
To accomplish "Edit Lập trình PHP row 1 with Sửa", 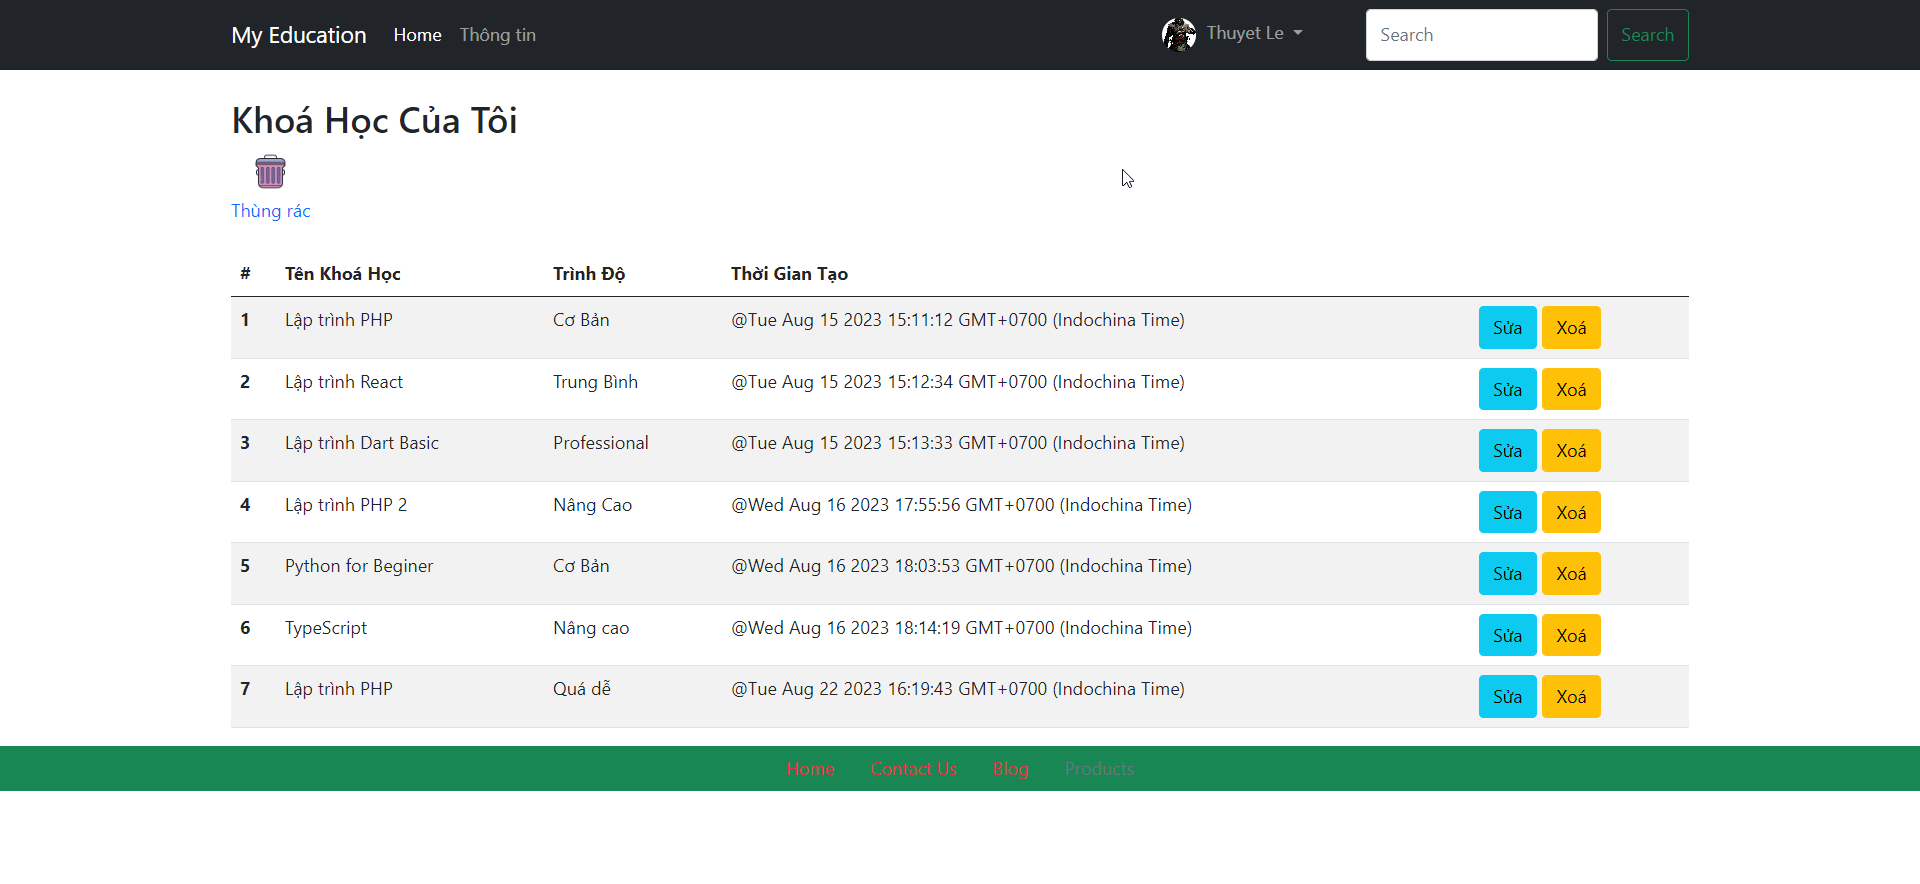I will tap(1507, 328).
